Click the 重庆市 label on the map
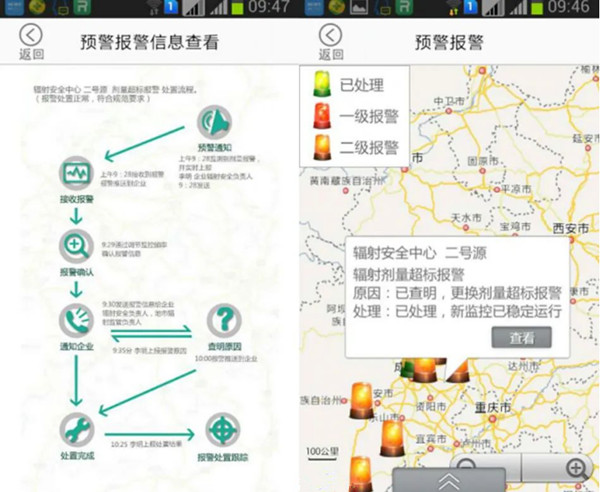 [492, 409]
